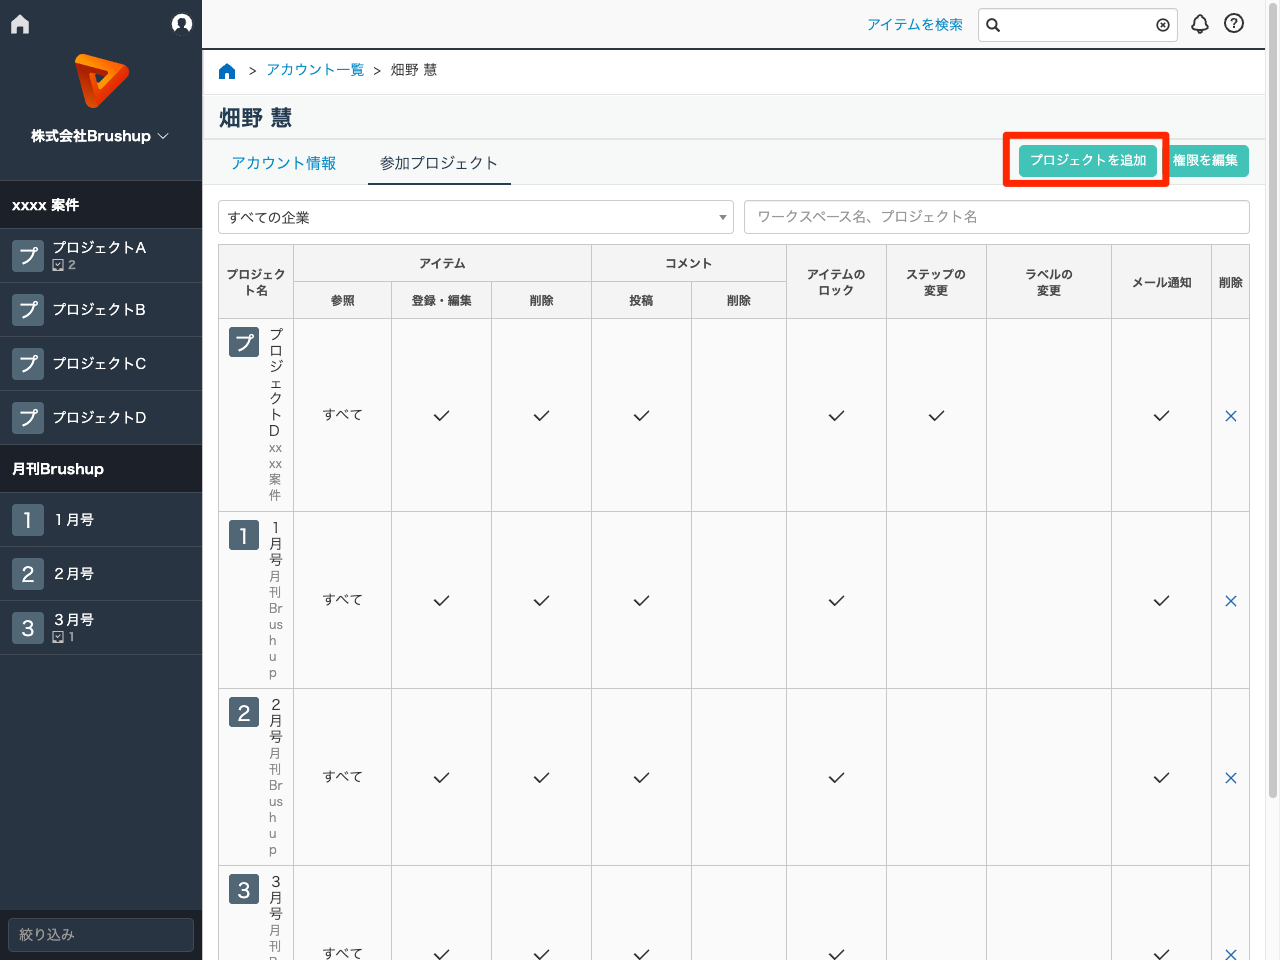Open 1月号 in the sidebar
Screen dimensions: 1280x960
pos(101,520)
